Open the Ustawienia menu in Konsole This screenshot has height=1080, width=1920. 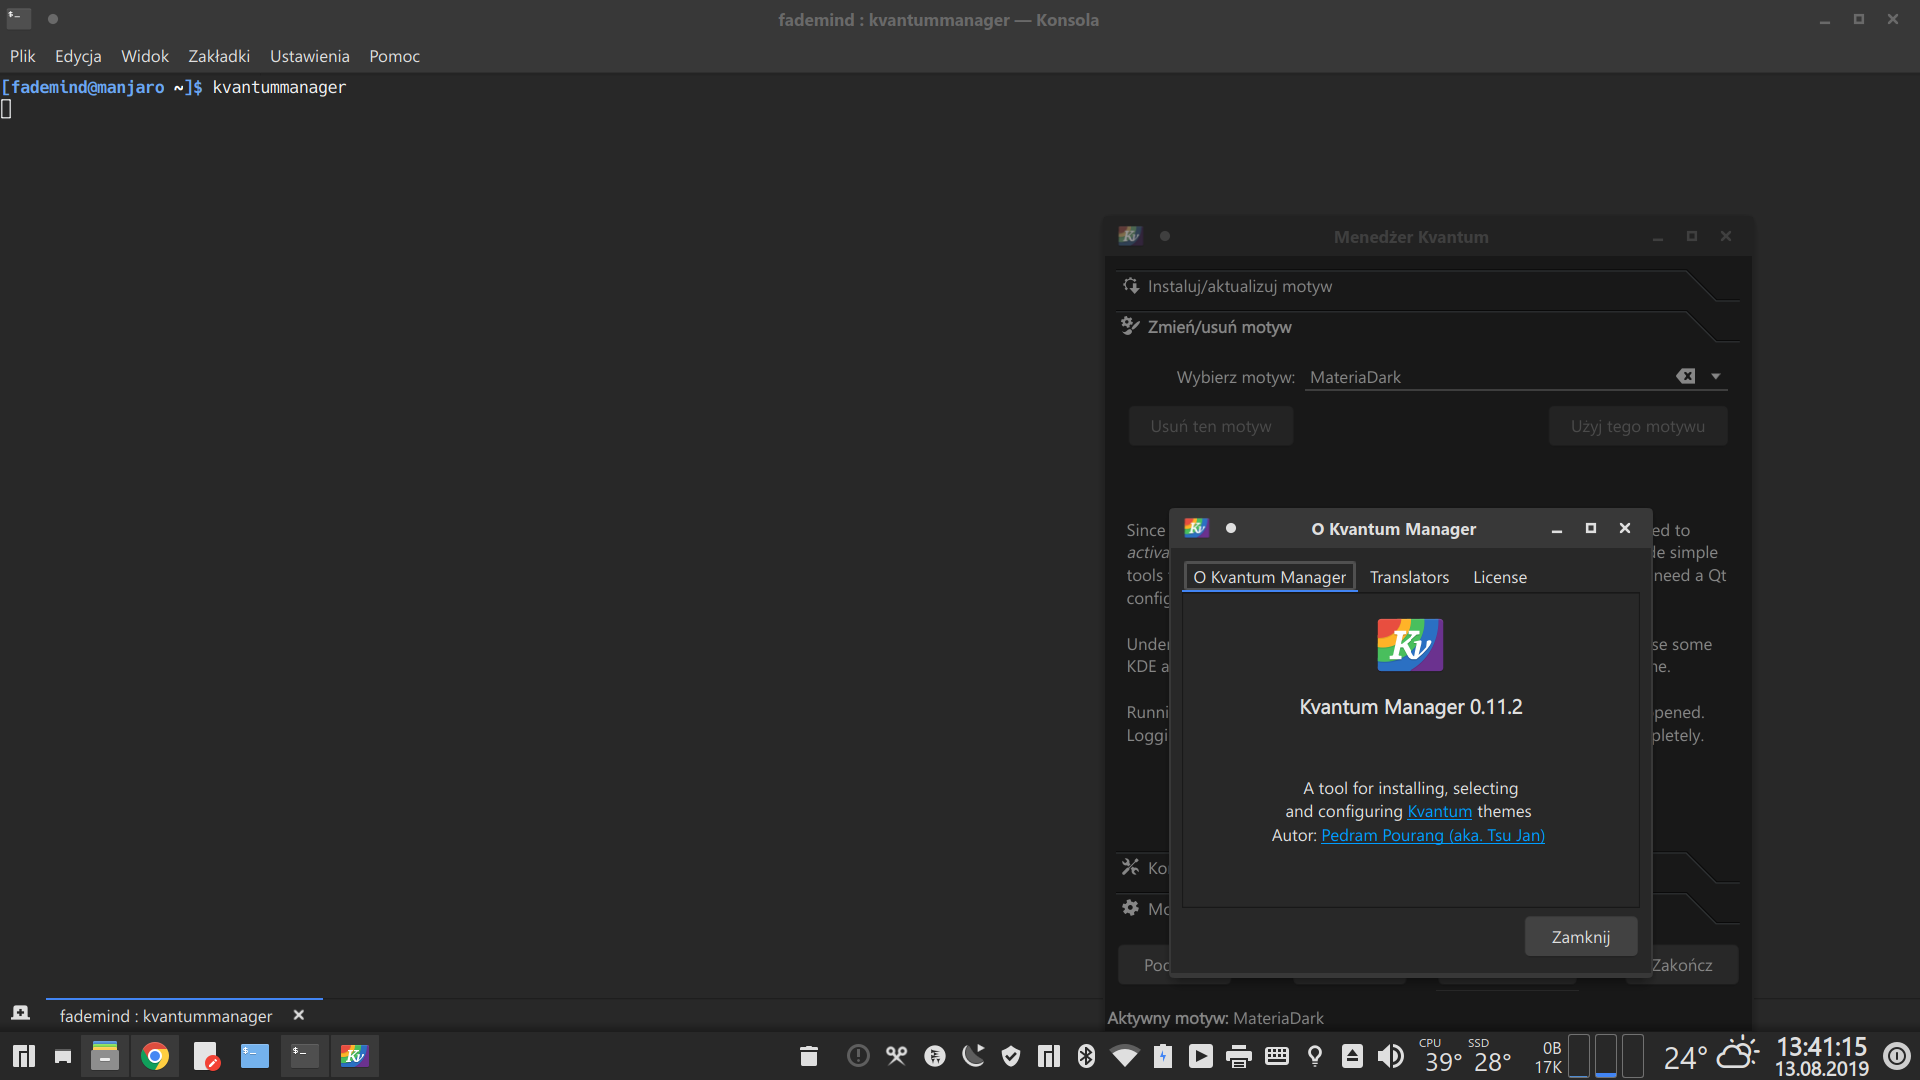309,56
